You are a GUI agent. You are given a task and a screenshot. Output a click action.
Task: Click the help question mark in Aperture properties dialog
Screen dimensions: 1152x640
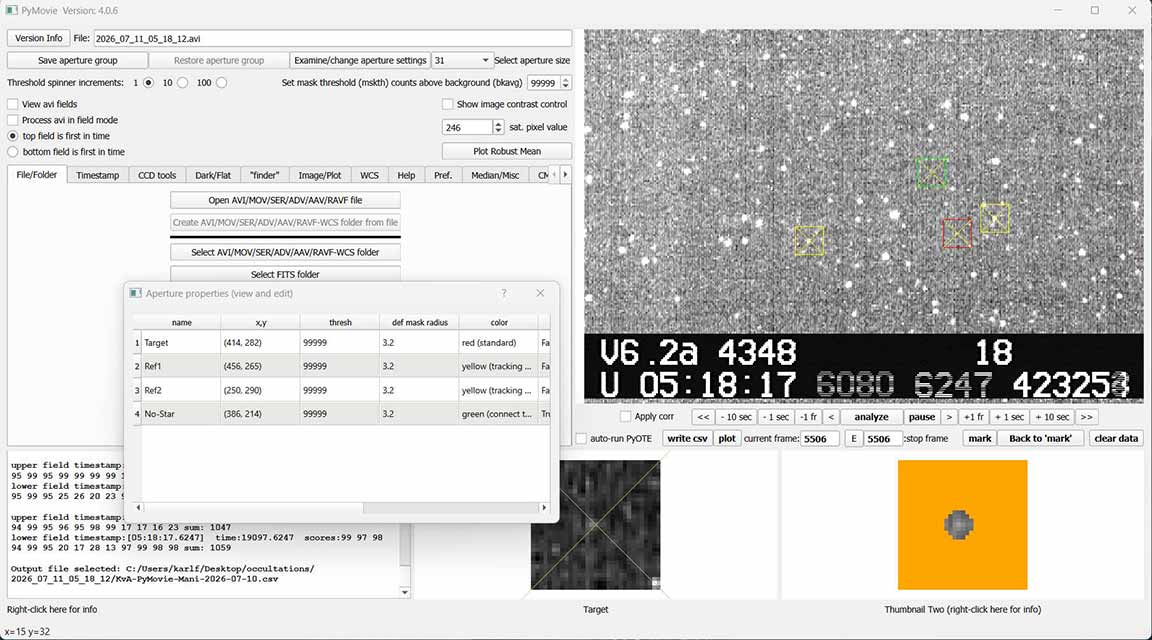tap(504, 293)
